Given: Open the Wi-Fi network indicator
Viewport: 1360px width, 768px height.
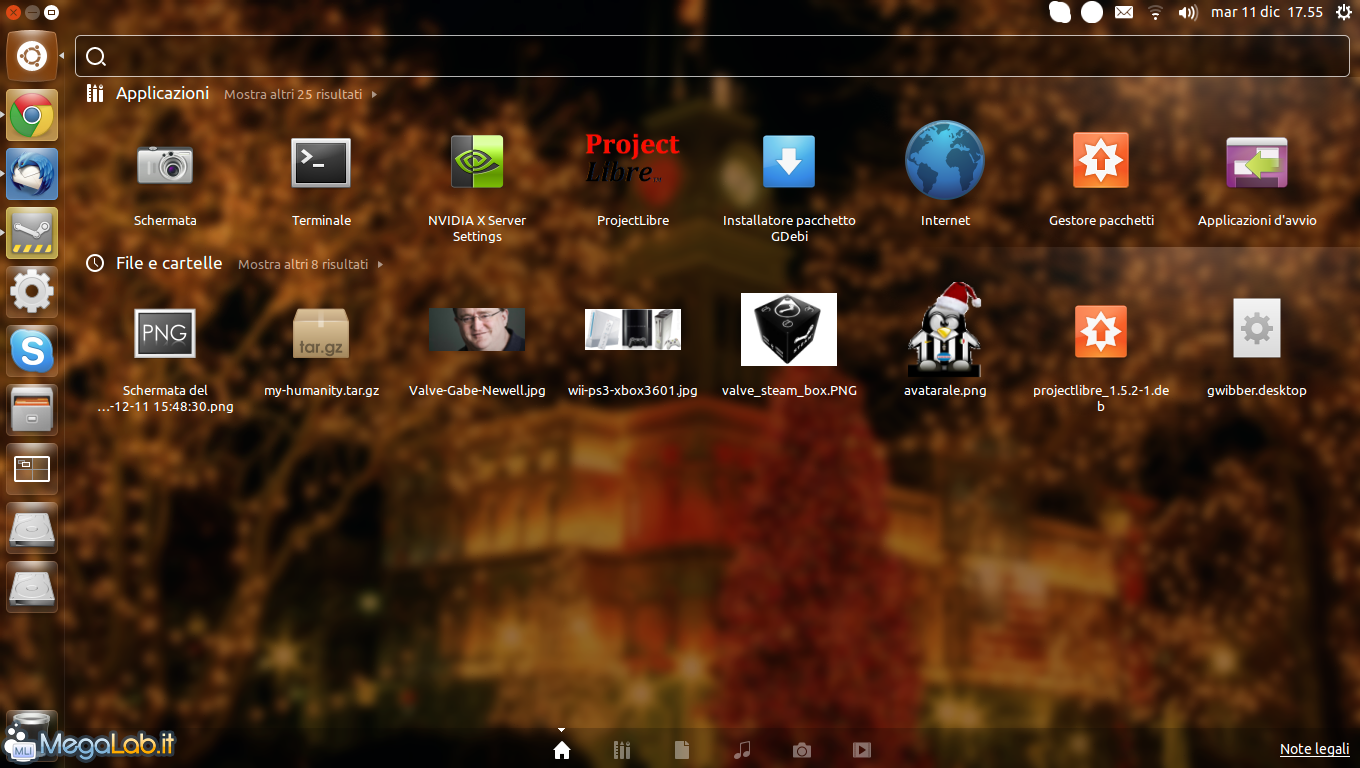Looking at the screenshot, I should [x=1156, y=12].
